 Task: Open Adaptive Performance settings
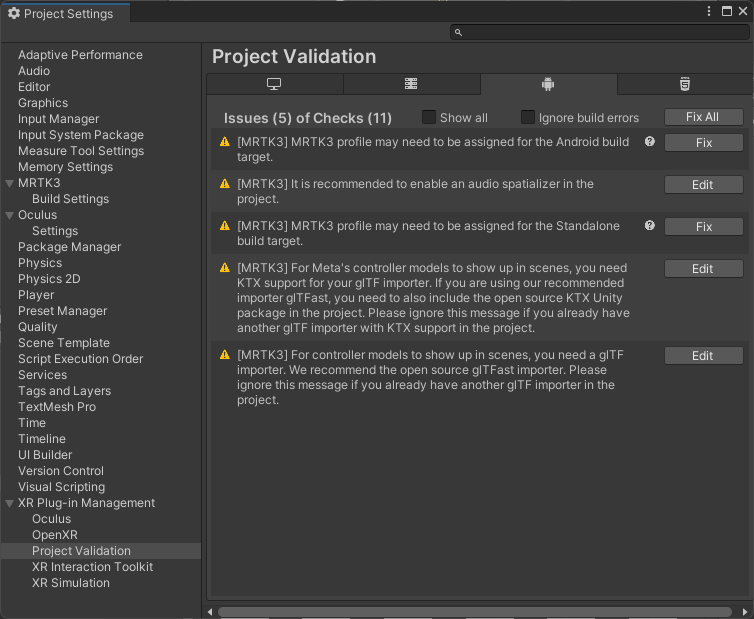pyautogui.click(x=80, y=55)
